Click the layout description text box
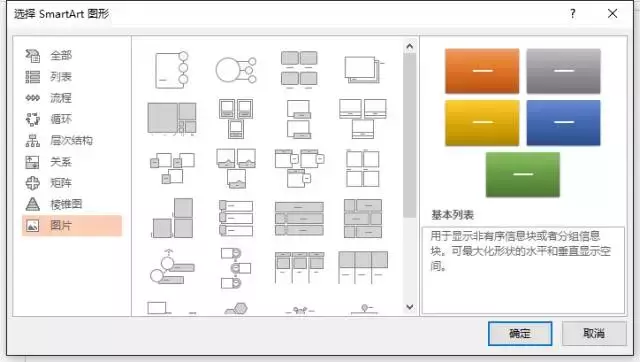Viewport: 640px width, 362px height. (x=523, y=270)
